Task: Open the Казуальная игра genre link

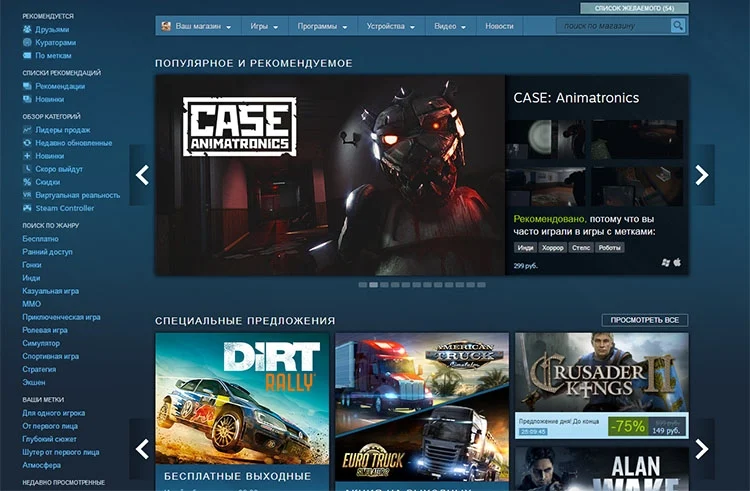Action: [x=51, y=291]
